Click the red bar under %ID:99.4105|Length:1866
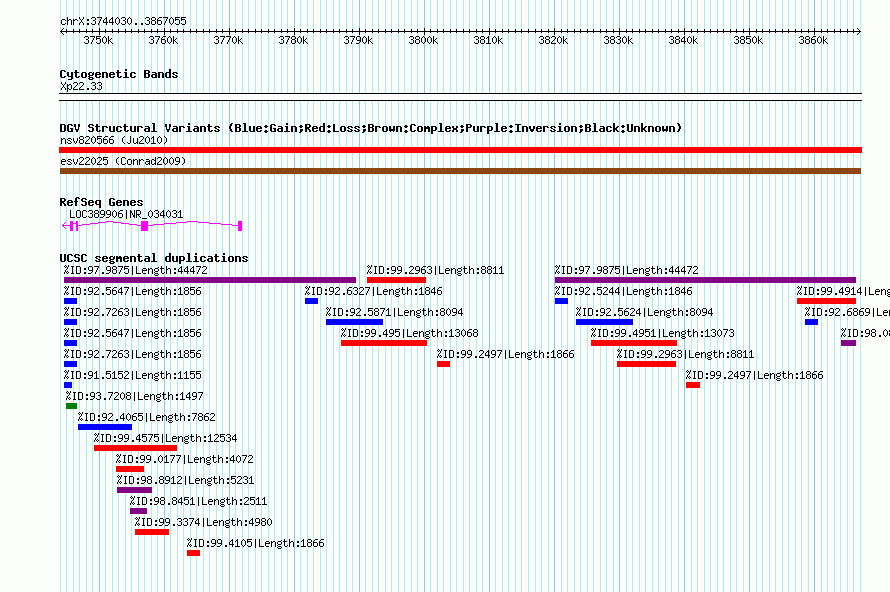Image resolution: width=890 pixels, height=592 pixels. (x=194, y=553)
